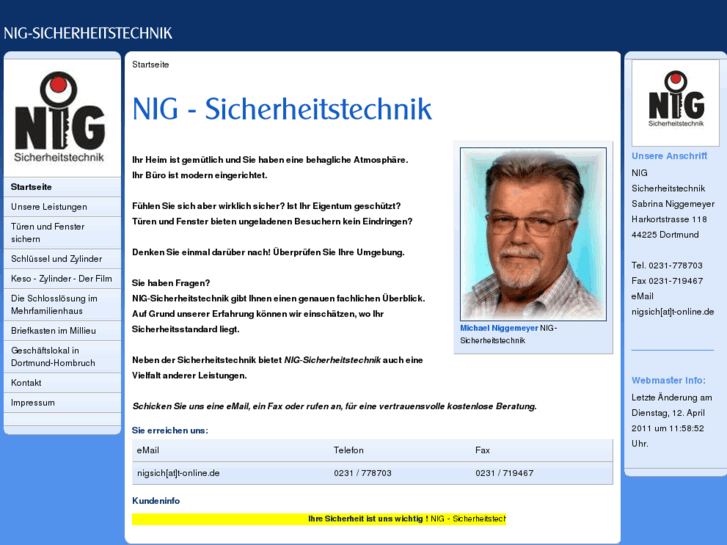Open Keso - Zylinder - Der Film
Screen dimensions: 727x545
point(62,279)
